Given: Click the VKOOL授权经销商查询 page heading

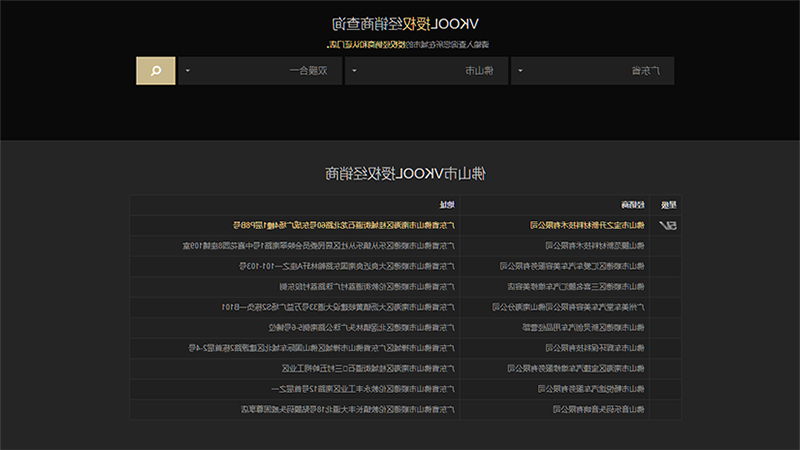Looking at the screenshot, I should point(405,23).
